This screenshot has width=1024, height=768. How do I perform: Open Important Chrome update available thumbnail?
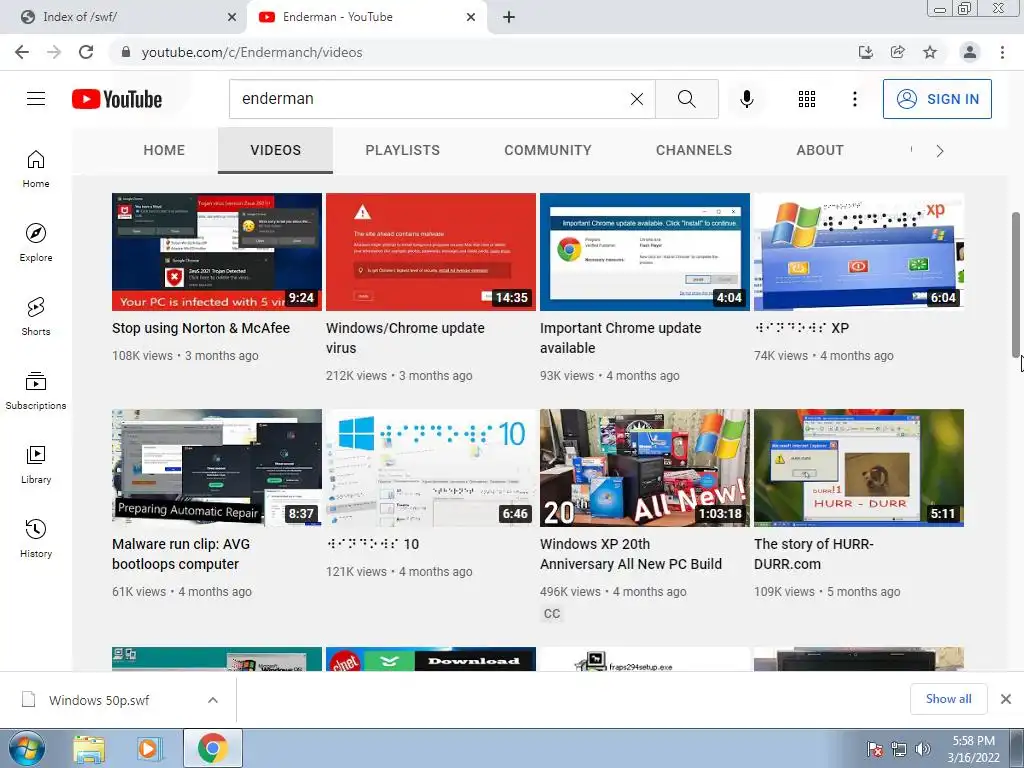coord(645,252)
